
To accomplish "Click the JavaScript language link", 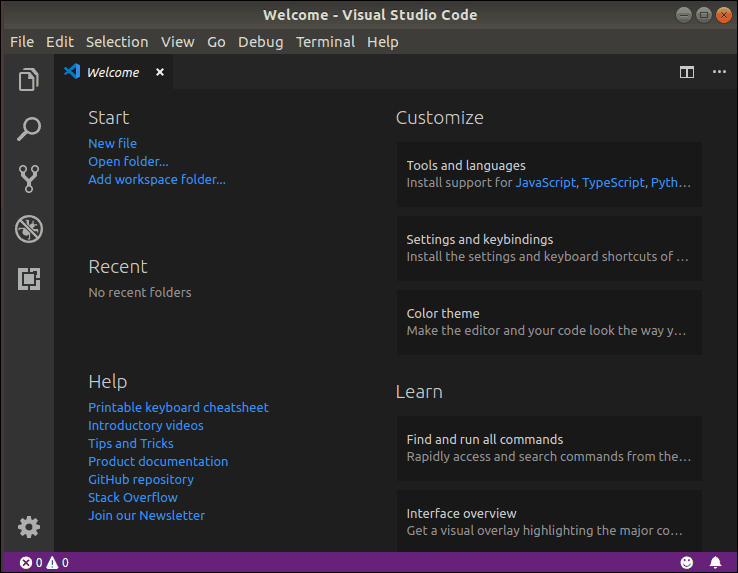I will [x=545, y=183].
